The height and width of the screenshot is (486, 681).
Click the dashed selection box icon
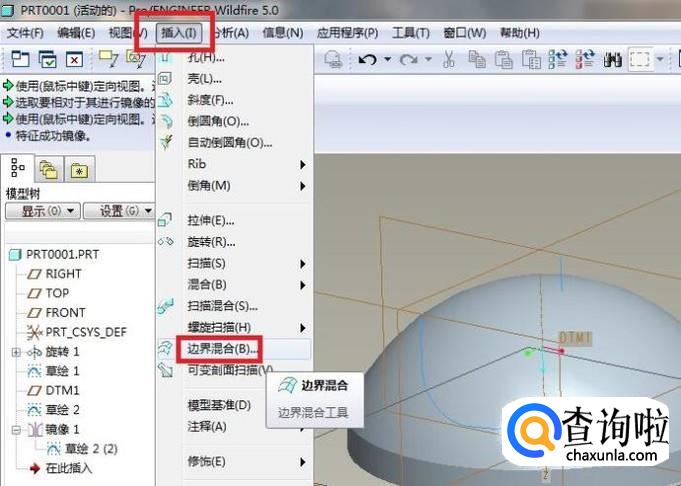coord(640,59)
